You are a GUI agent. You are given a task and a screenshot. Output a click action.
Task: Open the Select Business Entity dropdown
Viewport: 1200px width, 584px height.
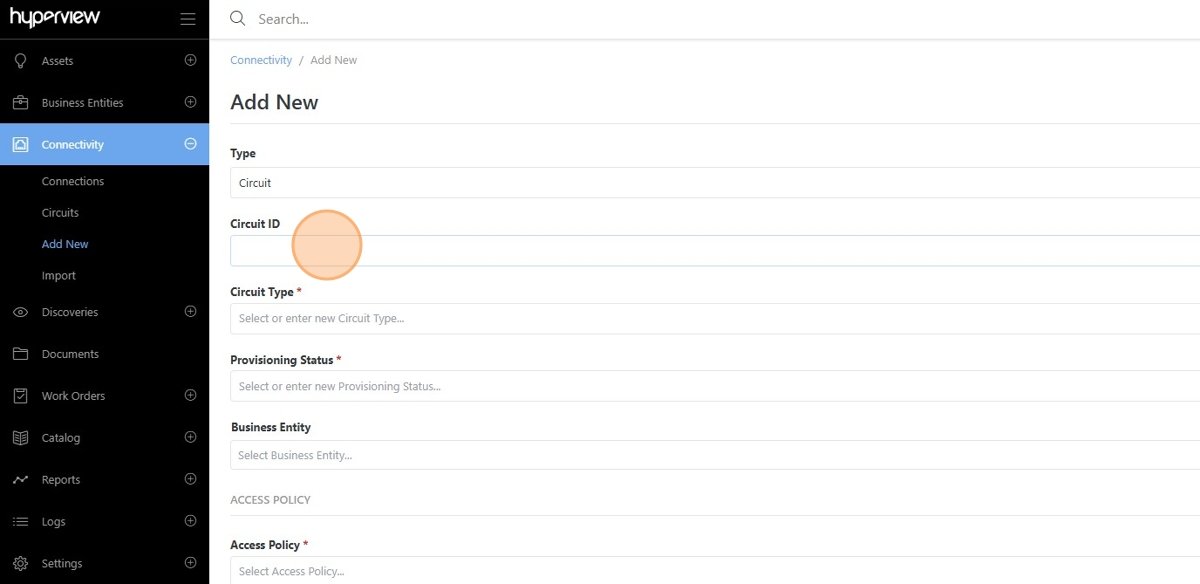pyautogui.click(x=715, y=455)
